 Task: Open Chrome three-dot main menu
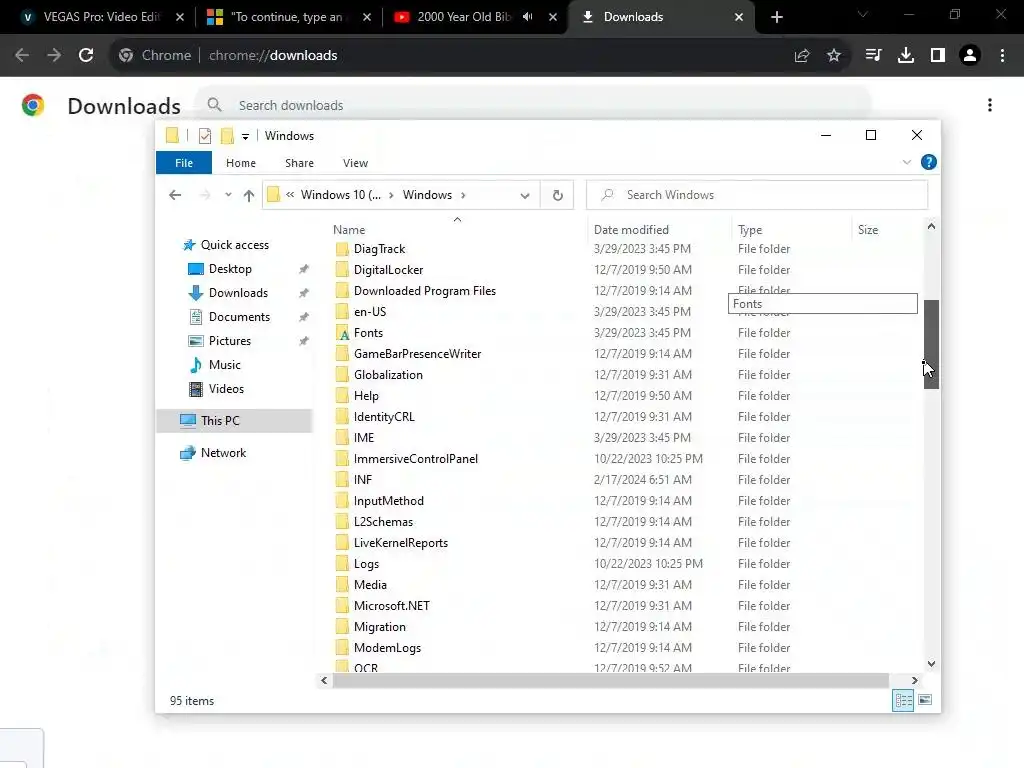point(1002,56)
